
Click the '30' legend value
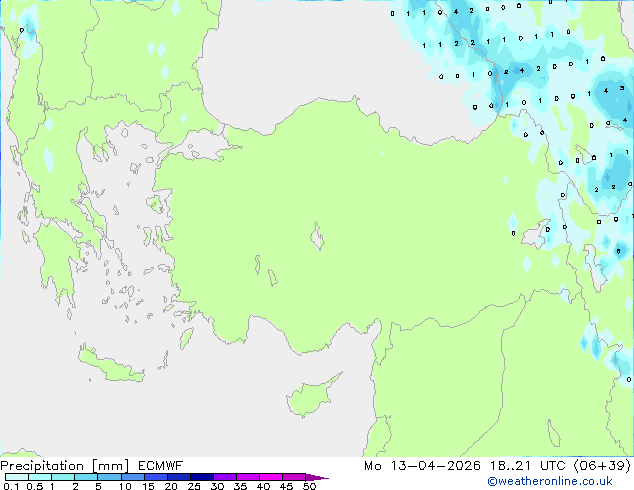click(x=217, y=486)
